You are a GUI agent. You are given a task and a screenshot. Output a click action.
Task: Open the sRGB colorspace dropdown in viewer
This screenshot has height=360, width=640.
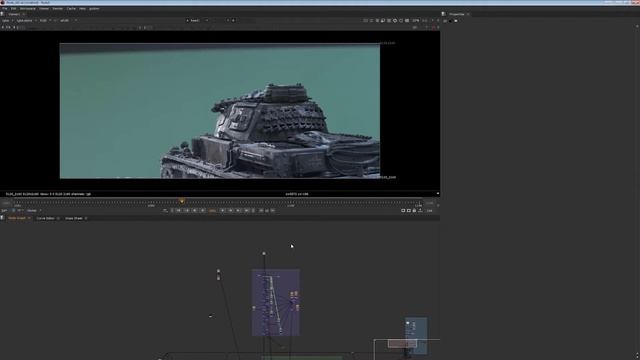(x=67, y=20)
